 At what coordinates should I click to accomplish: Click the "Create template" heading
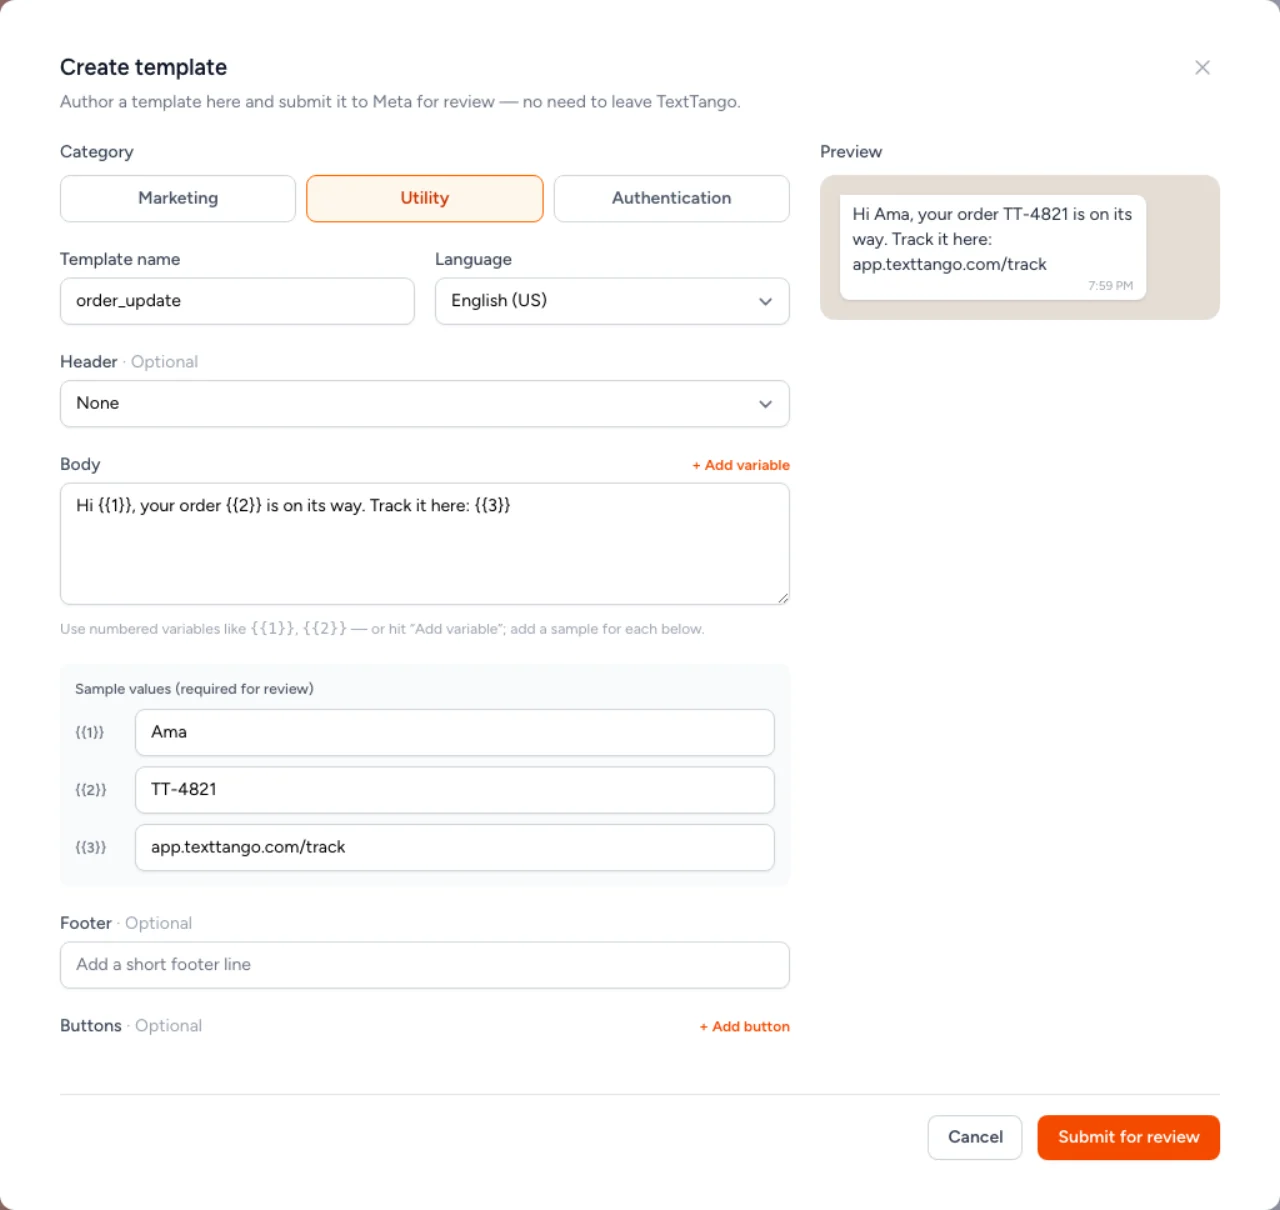click(143, 67)
